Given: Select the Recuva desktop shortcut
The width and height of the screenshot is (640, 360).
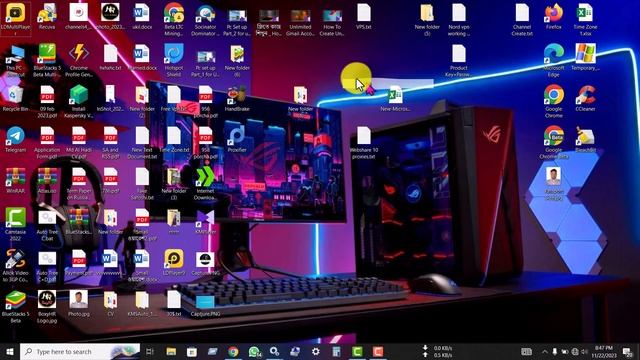Looking at the screenshot, I should click(x=47, y=16).
